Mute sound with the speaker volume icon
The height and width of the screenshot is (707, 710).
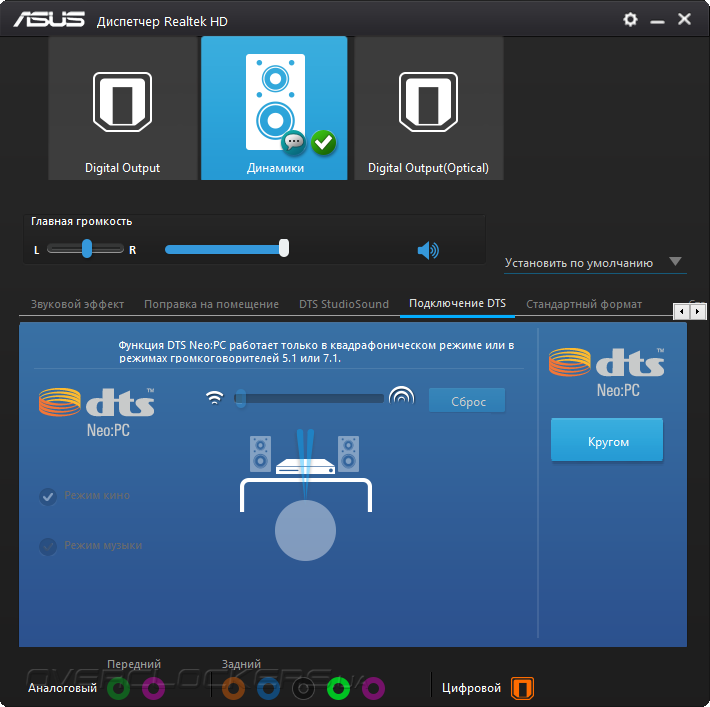(x=428, y=250)
